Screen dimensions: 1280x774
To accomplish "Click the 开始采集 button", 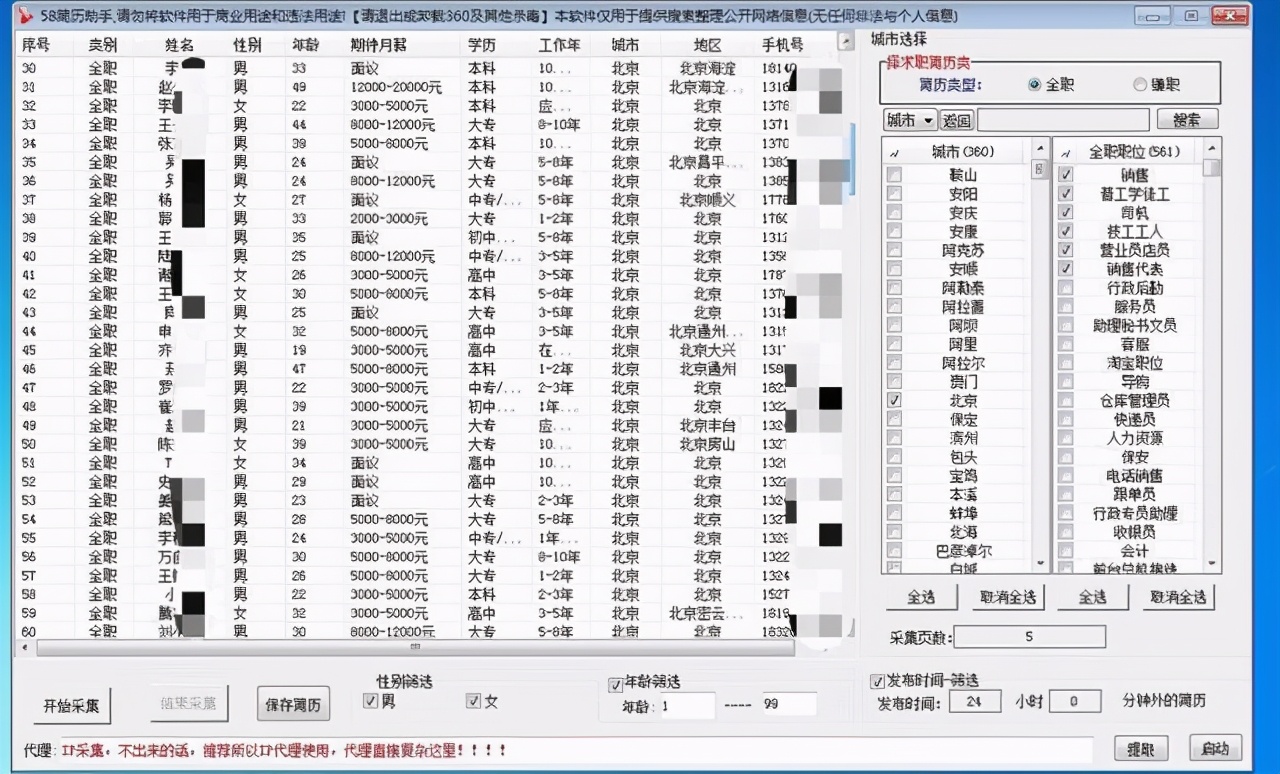I will click(x=72, y=704).
